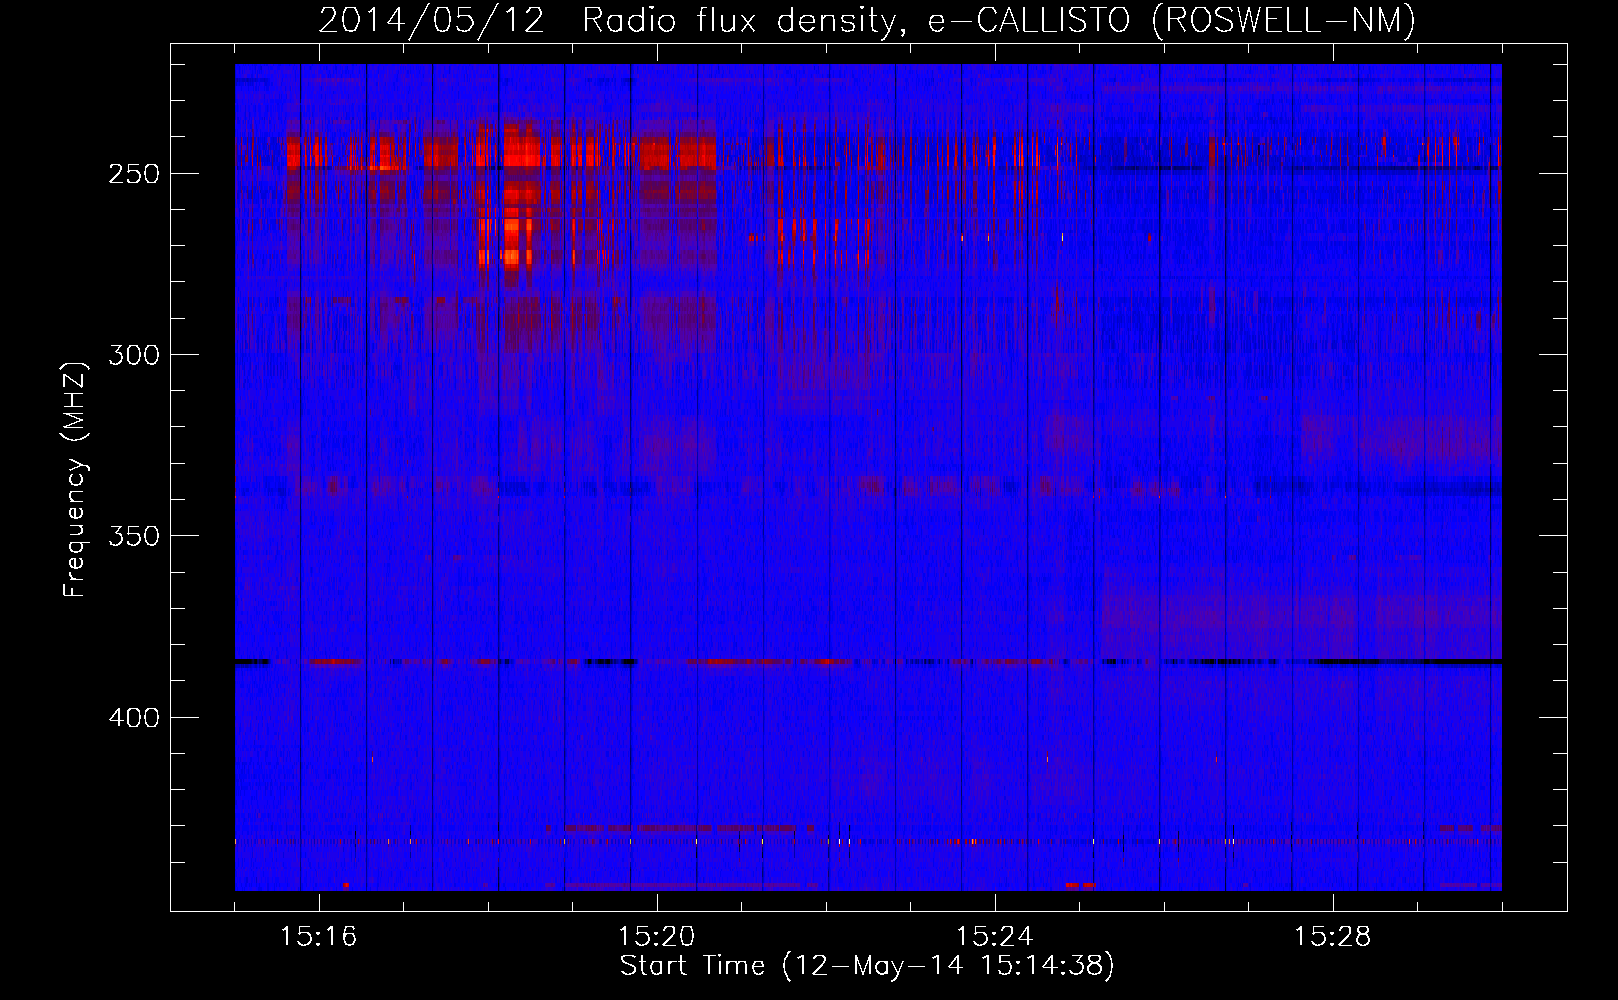Viewport: 1618px width, 1000px height.
Task: Select the 350 frequency tick label
Action: 133,536
